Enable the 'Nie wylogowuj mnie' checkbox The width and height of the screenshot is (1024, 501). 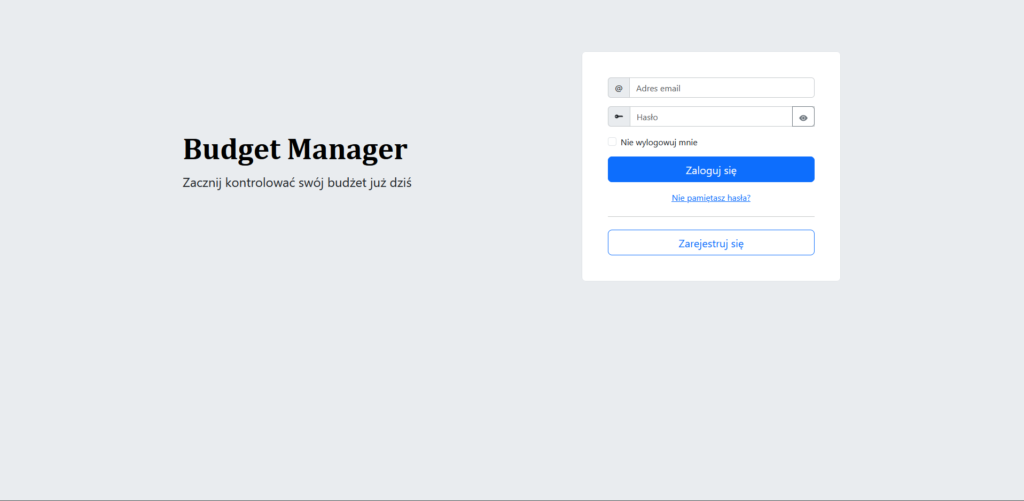point(612,142)
